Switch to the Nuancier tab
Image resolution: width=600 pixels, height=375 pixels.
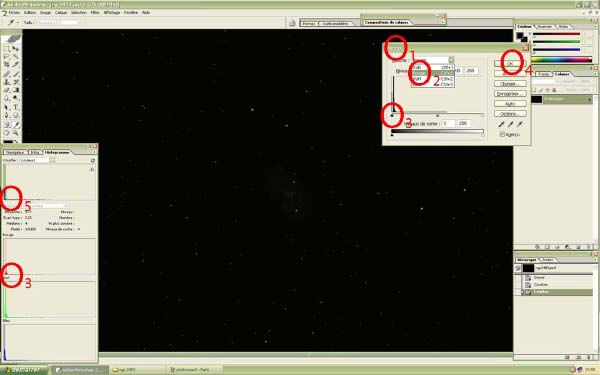pyautogui.click(x=545, y=27)
